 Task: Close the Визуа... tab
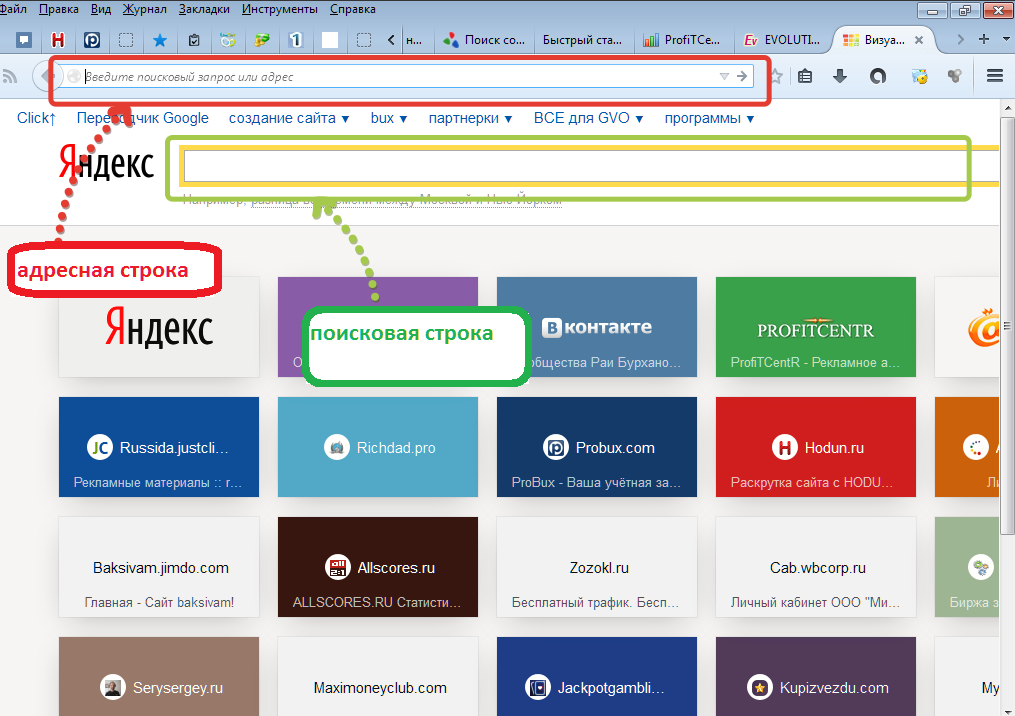pyautogui.click(x=919, y=39)
